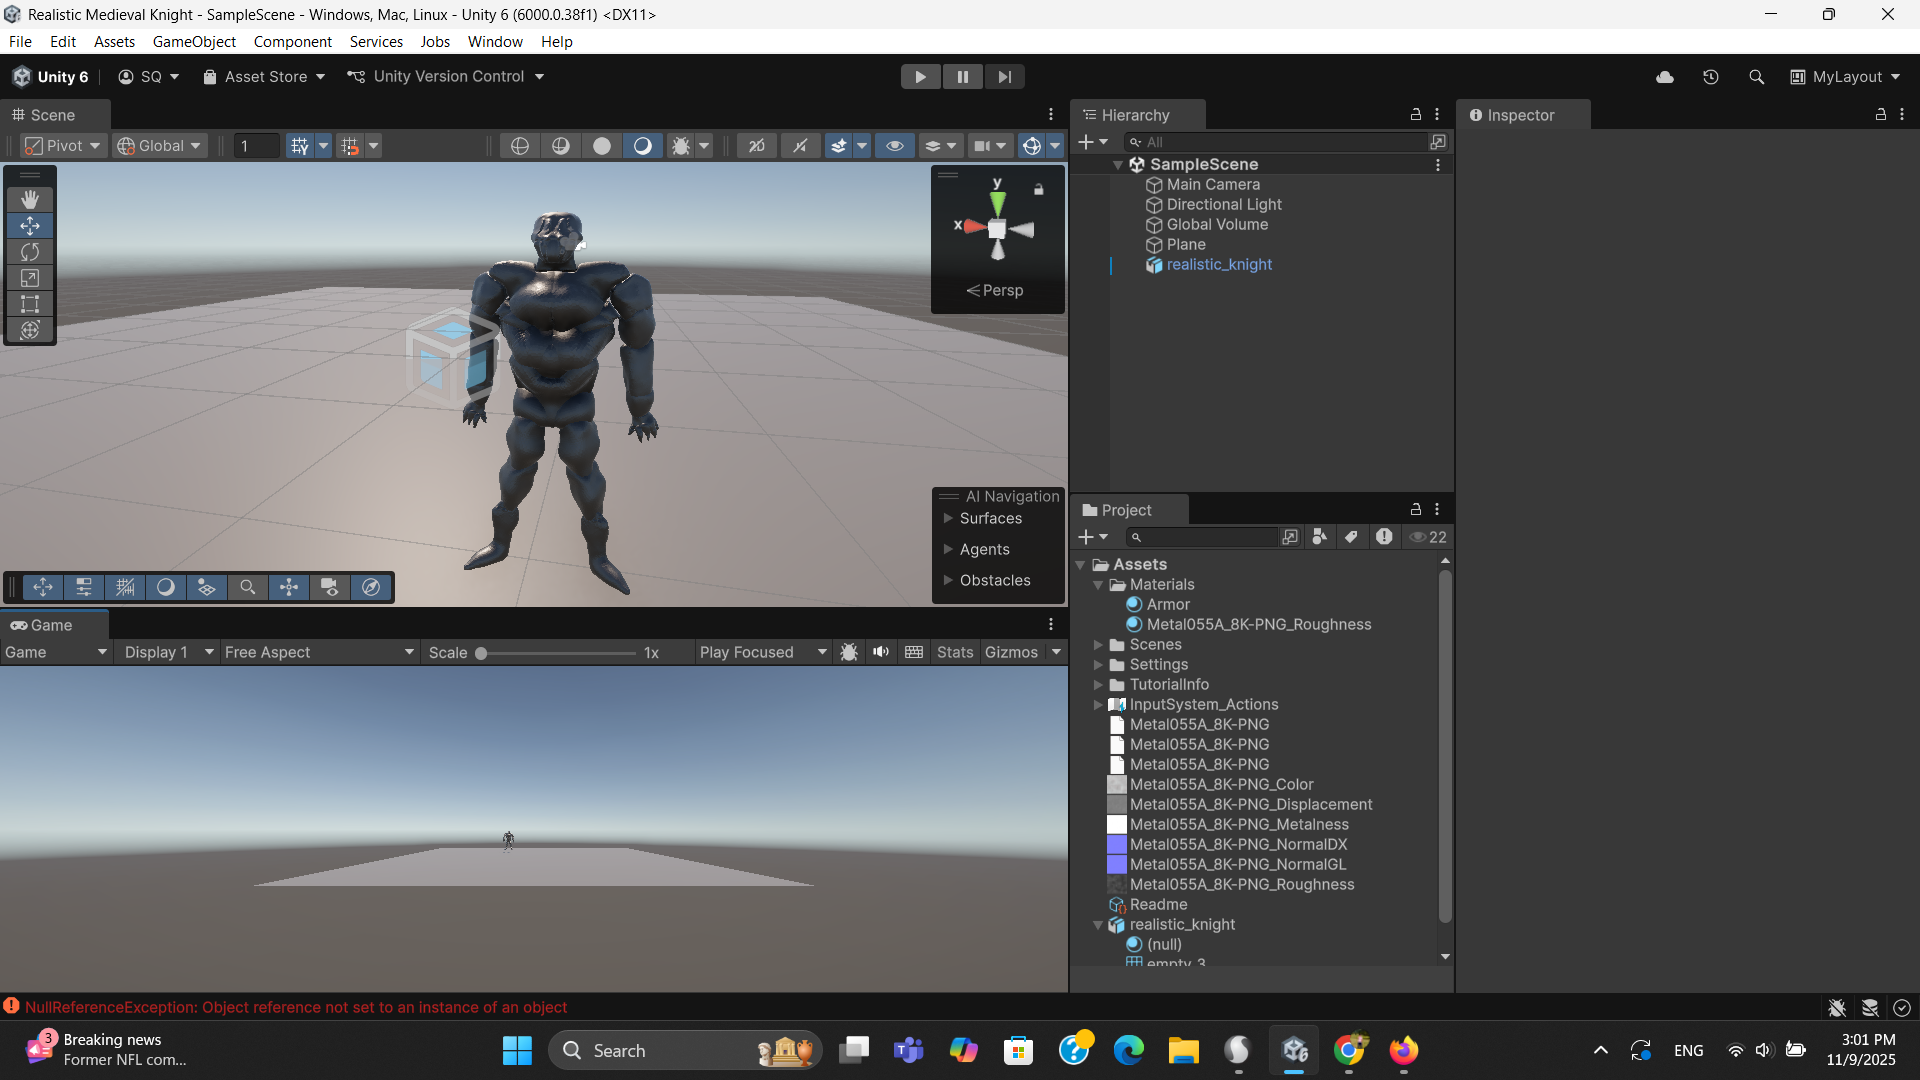Viewport: 1920px width, 1080px height.
Task: Open the GameObject menu
Action: 194,42
